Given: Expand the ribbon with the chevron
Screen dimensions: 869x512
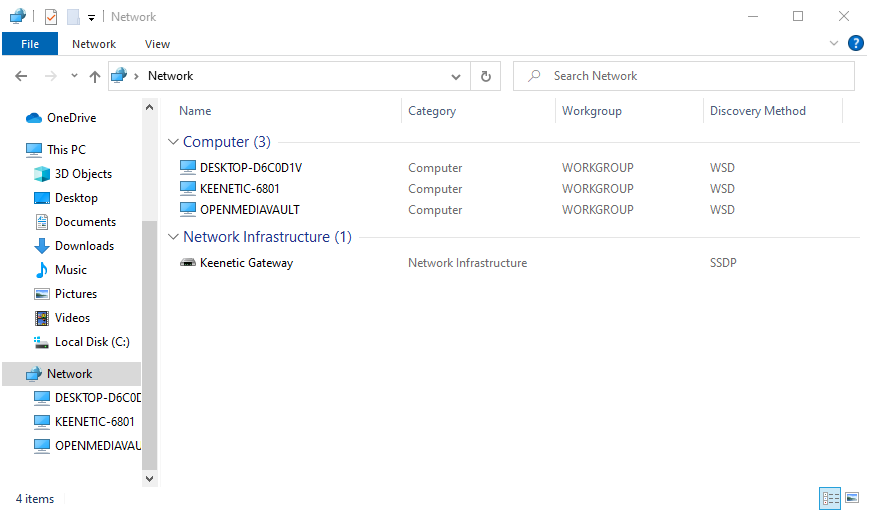Looking at the screenshot, I should (x=834, y=44).
